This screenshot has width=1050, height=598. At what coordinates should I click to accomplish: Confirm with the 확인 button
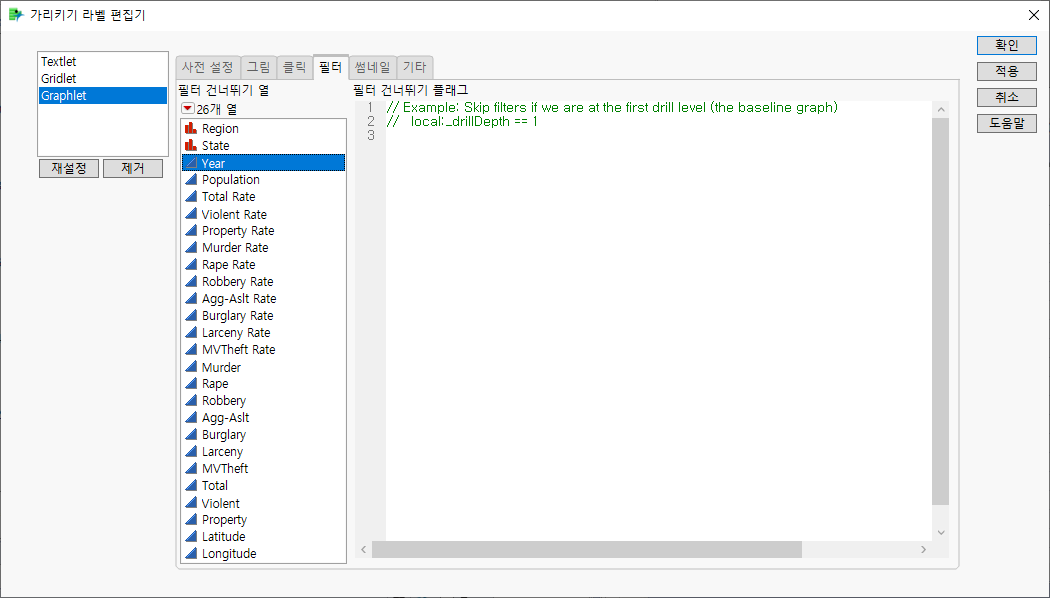coord(1006,45)
